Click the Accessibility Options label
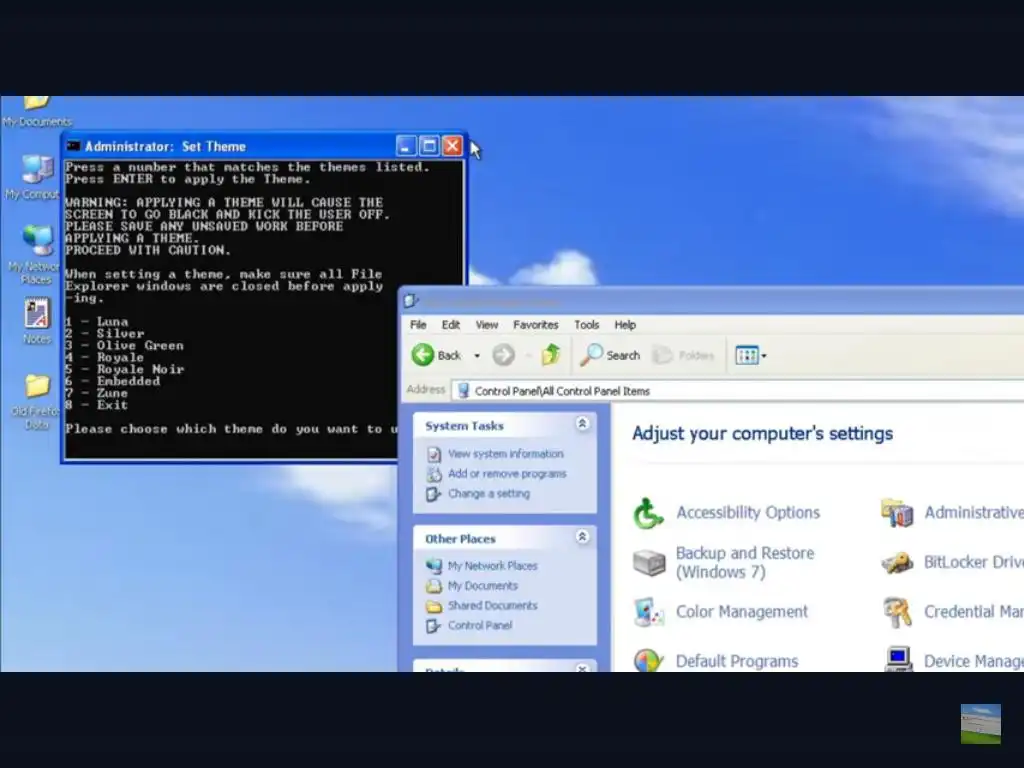Screen dimensions: 1024x768 click(748, 513)
